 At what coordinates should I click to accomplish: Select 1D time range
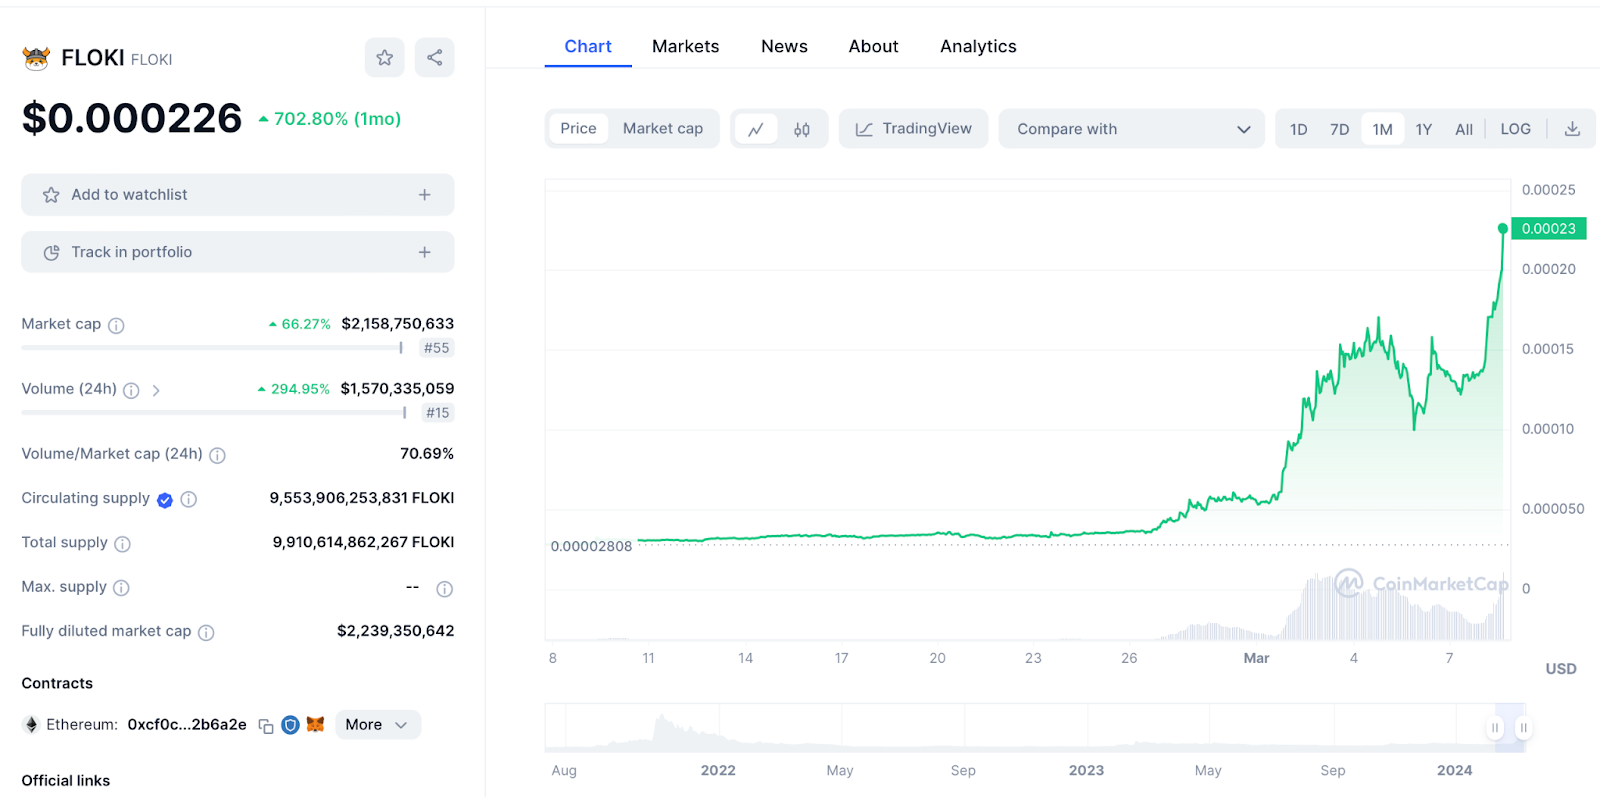click(x=1298, y=129)
